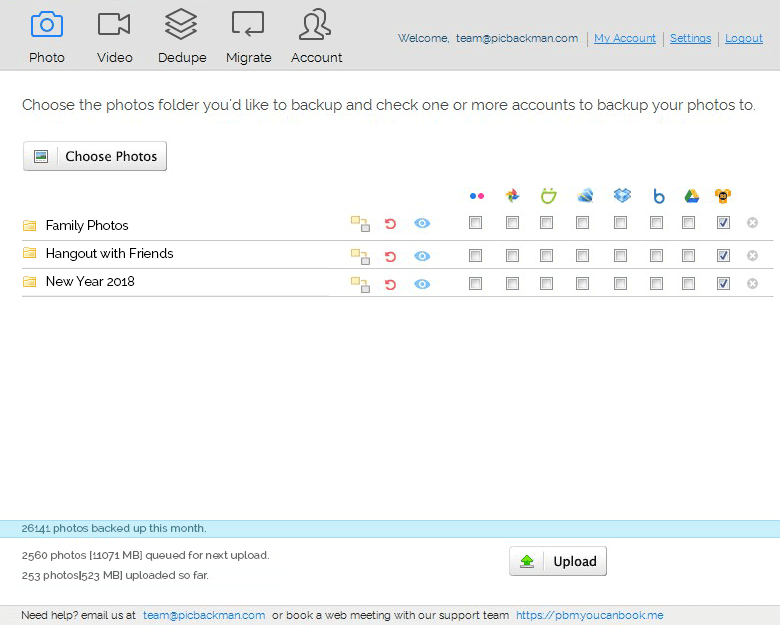Click the Google Photos pinwheel icon
780x625 pixels.
pyautogui.click(x=512, y=196)
